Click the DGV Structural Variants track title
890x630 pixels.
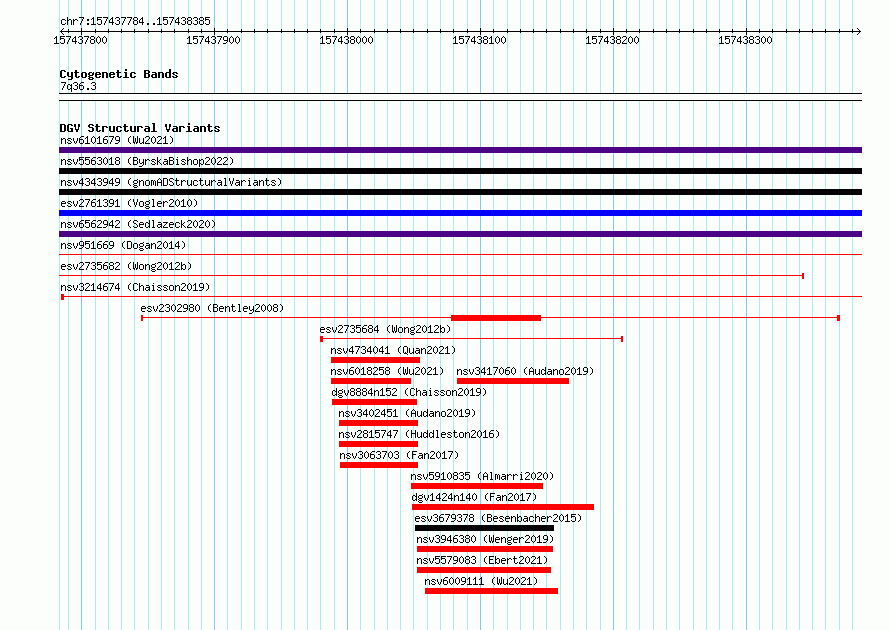coord(140,128)
